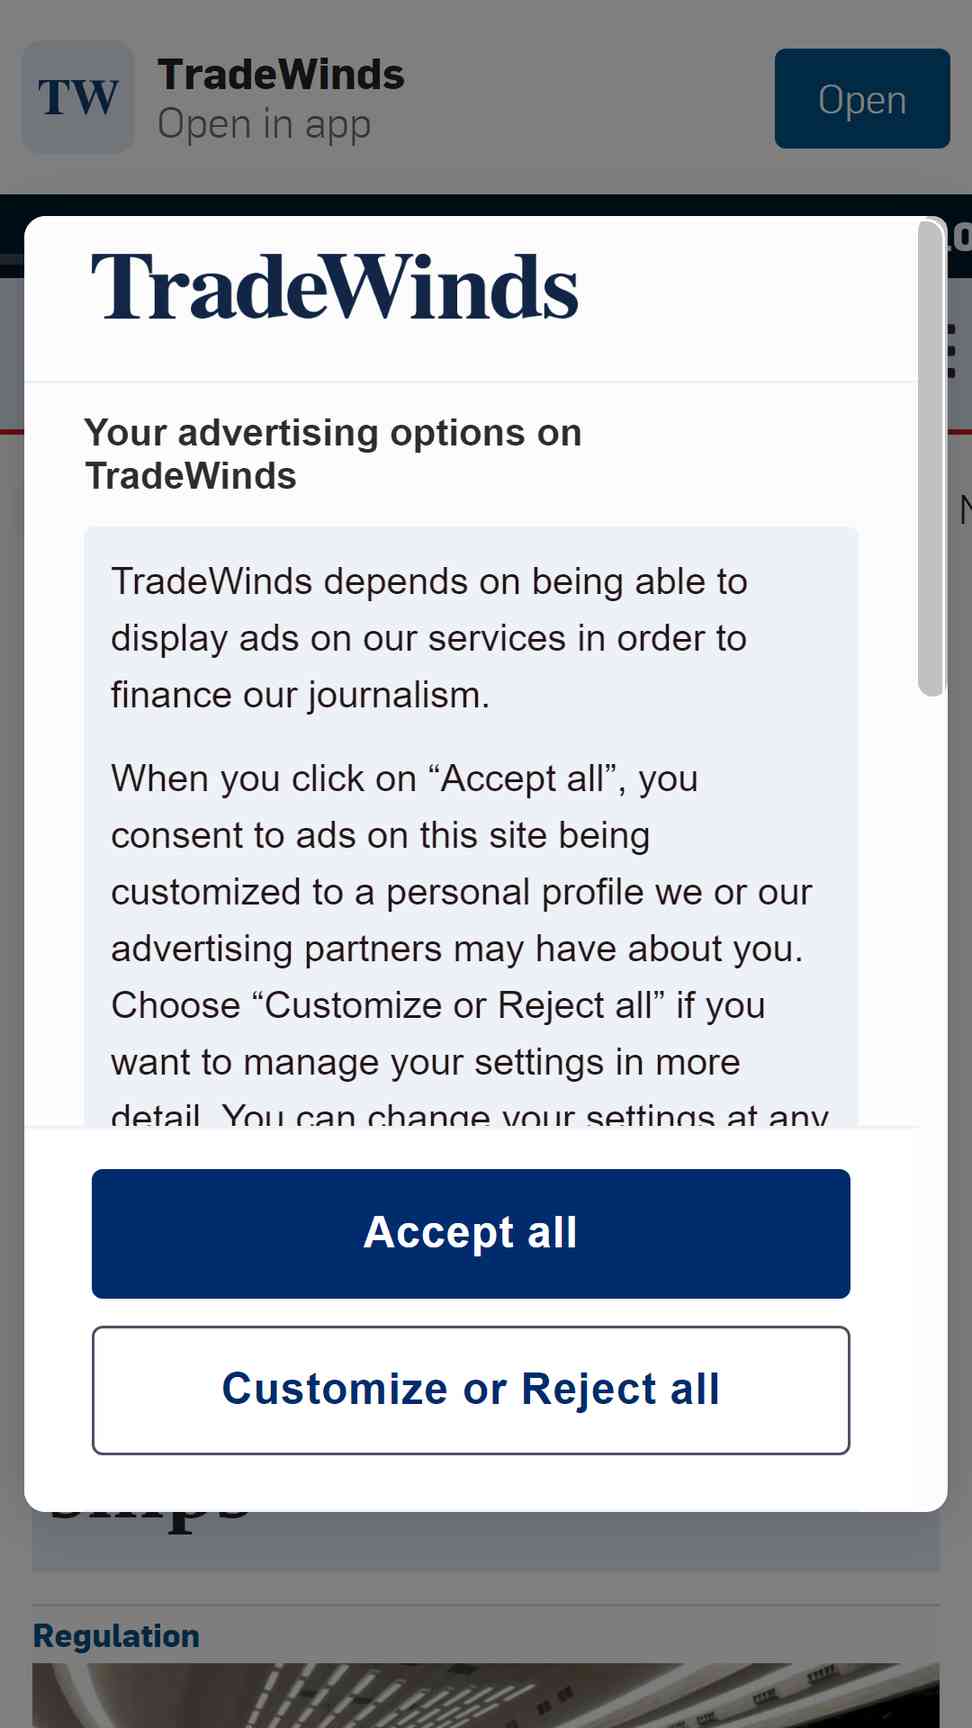Screen dimensions: 972x1728
Task: Click the letter partially visible right of the dialog
Action: point(964,509)
